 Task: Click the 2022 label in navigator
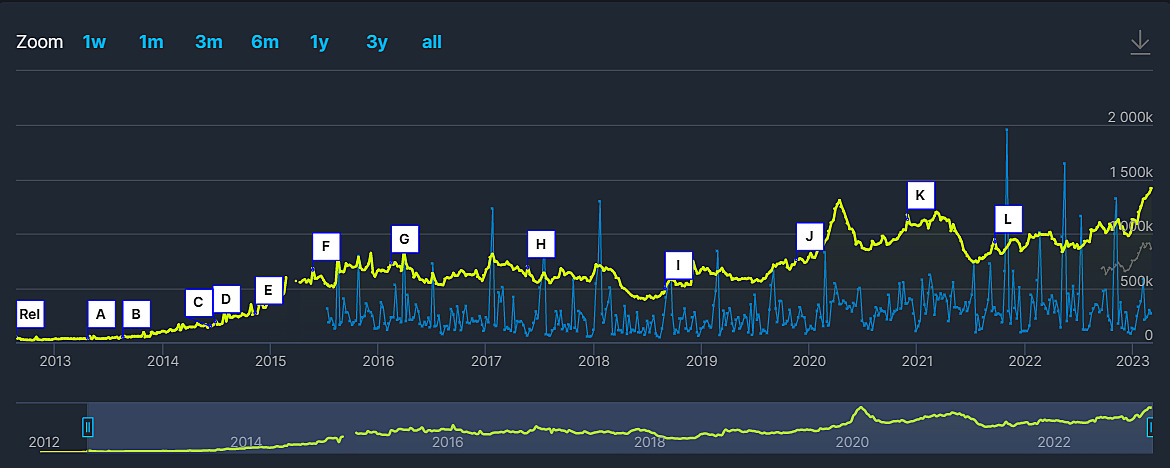coord(1055,443)
